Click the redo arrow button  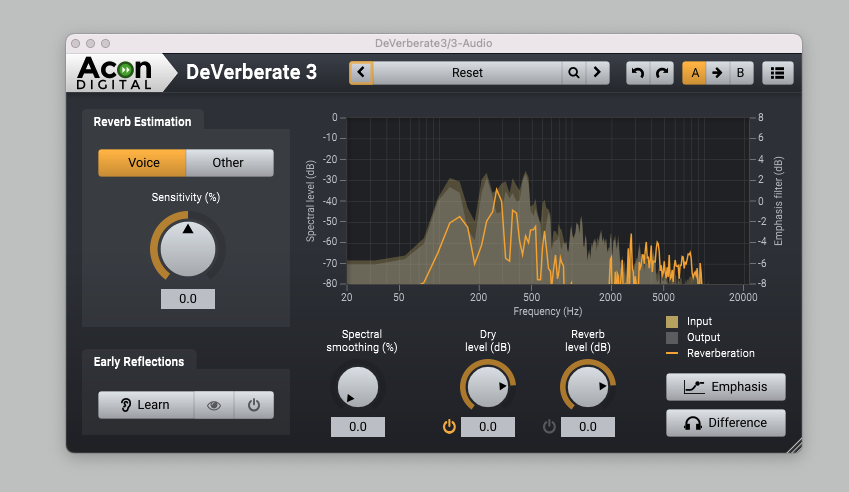point(661,73)
